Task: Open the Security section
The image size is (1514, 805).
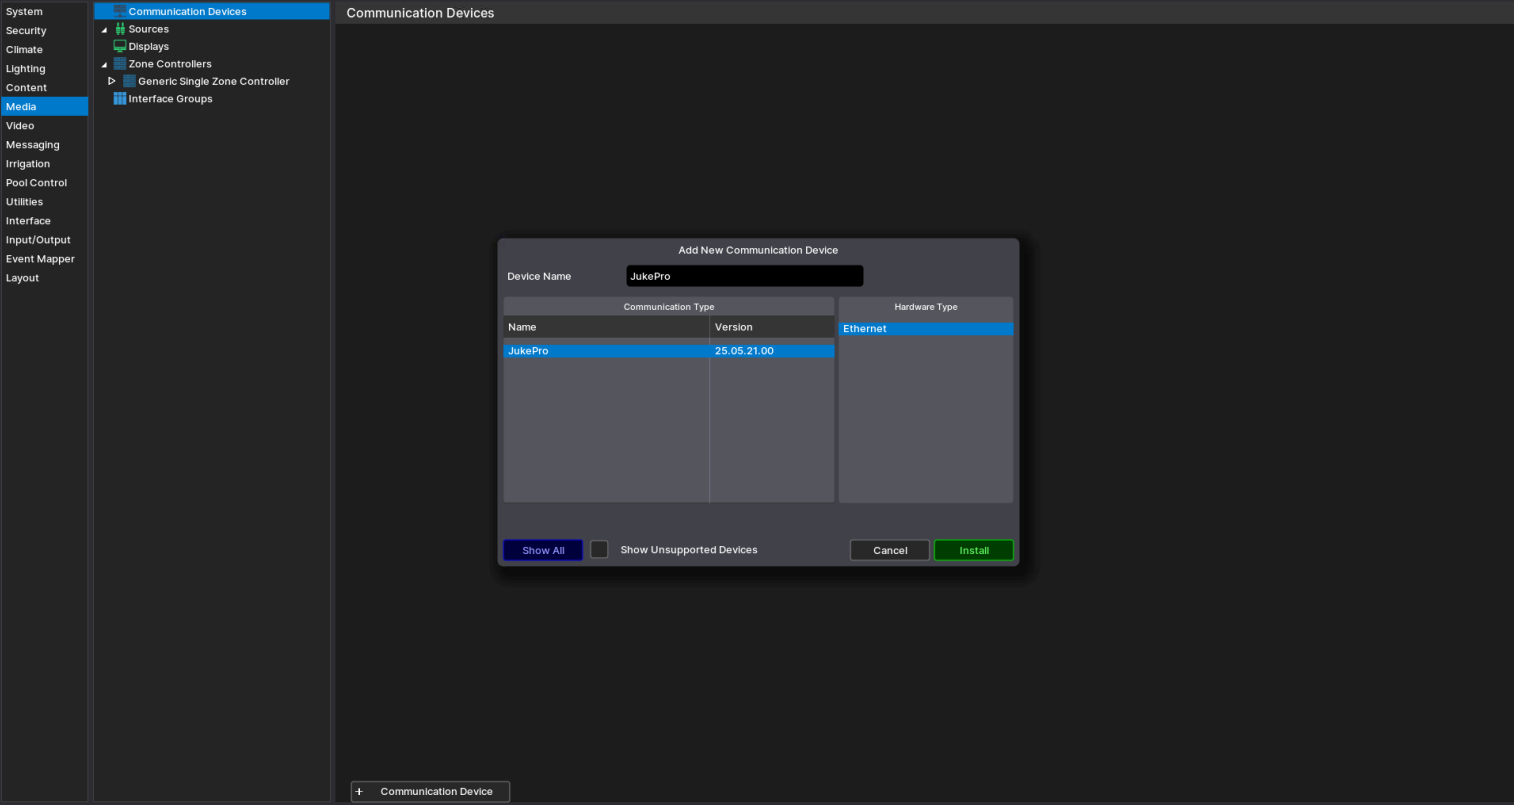Action: (x=44, y=31)
